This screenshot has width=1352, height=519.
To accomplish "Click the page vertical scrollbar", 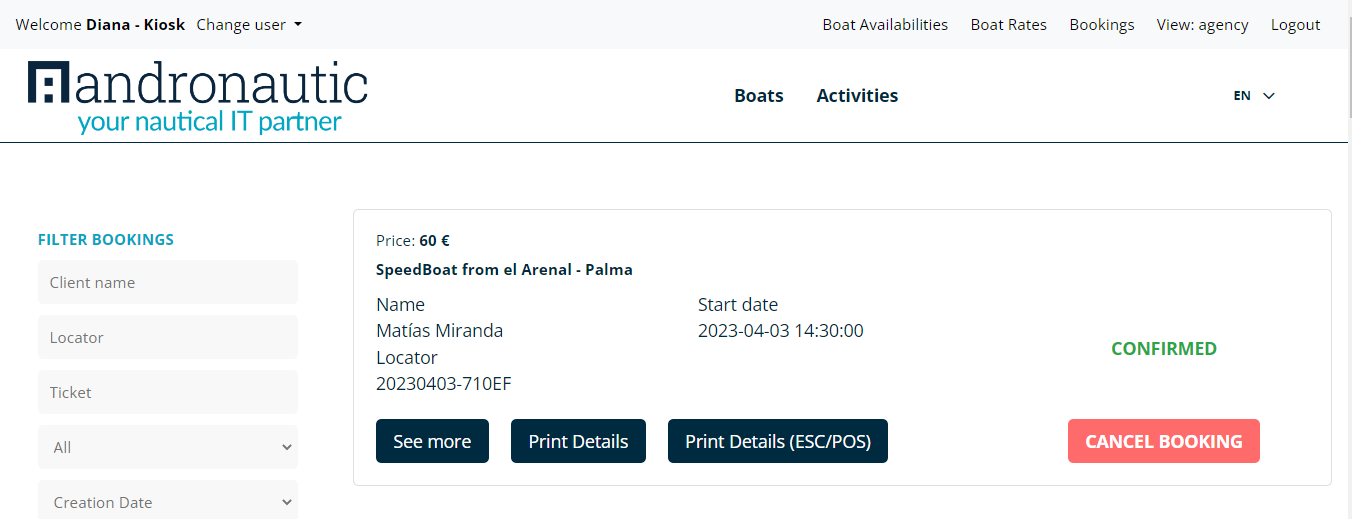I will point(1345,260).
